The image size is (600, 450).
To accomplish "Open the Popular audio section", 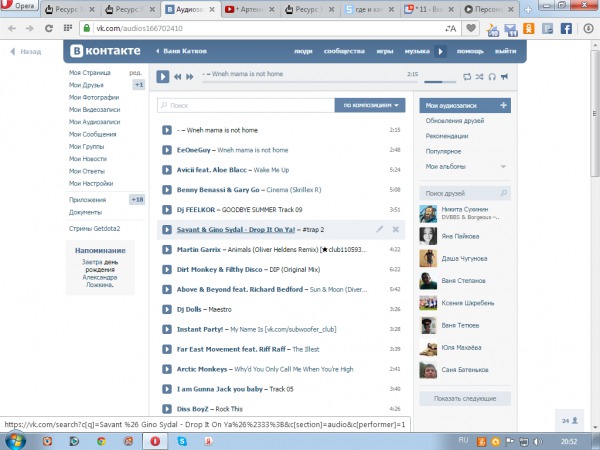I will pyautogui.click(x=443, y=151).
